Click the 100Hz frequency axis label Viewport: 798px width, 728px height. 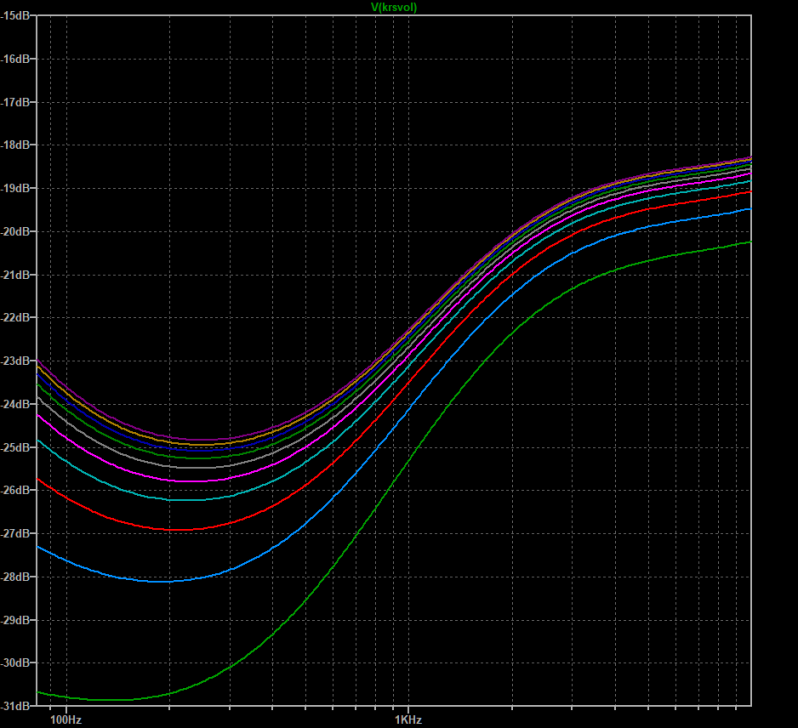click(x=65, y=719)
